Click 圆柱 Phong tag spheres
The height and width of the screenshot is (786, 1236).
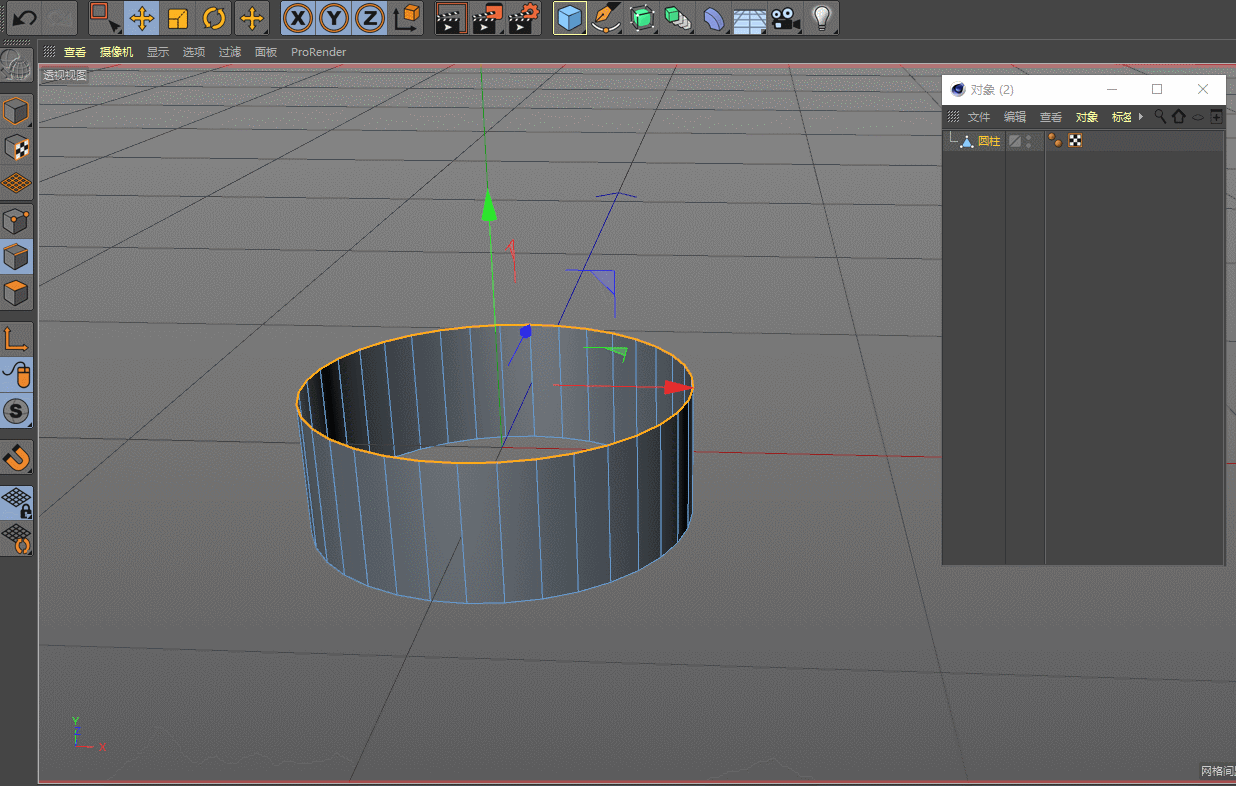(1055, 141)
